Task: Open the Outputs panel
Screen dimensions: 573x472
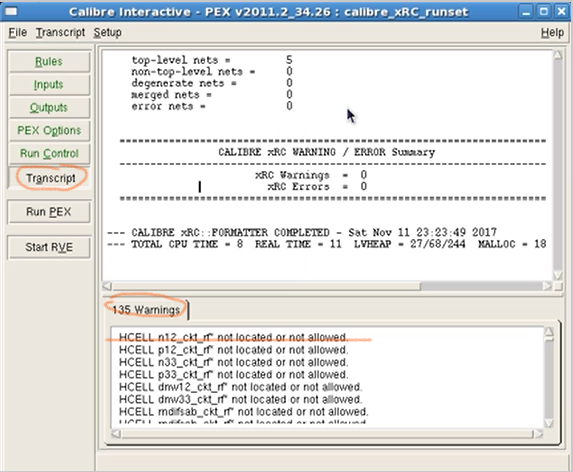Action: coord(49,107)
